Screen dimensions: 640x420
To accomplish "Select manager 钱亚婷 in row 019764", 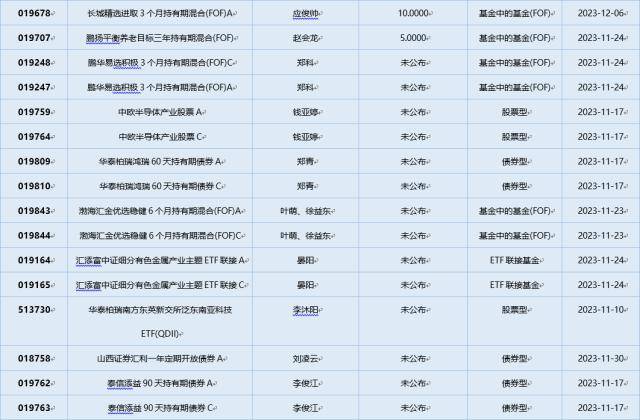I will click(305, 137).
